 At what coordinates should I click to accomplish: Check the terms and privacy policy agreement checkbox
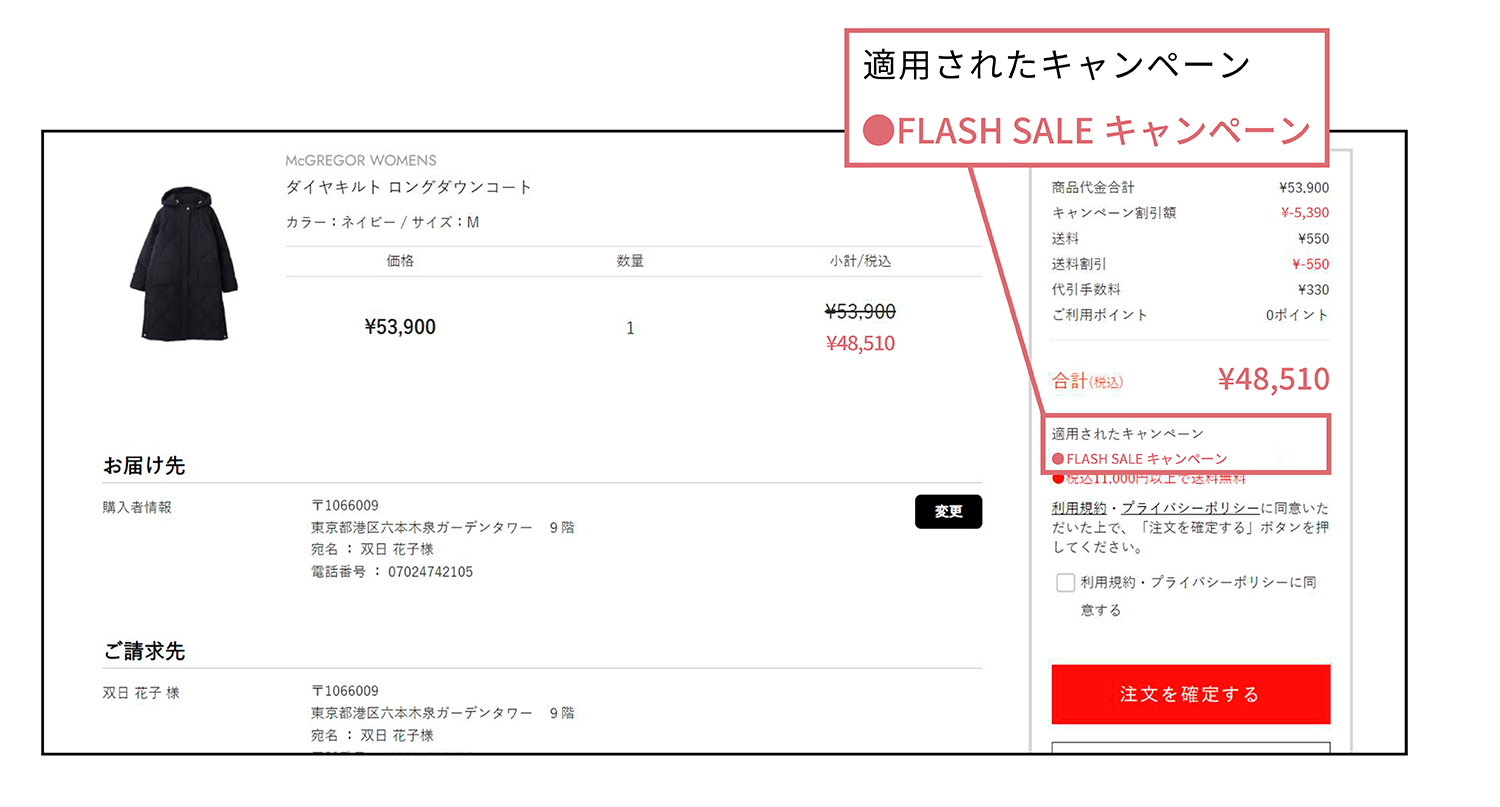(1065, 583)
